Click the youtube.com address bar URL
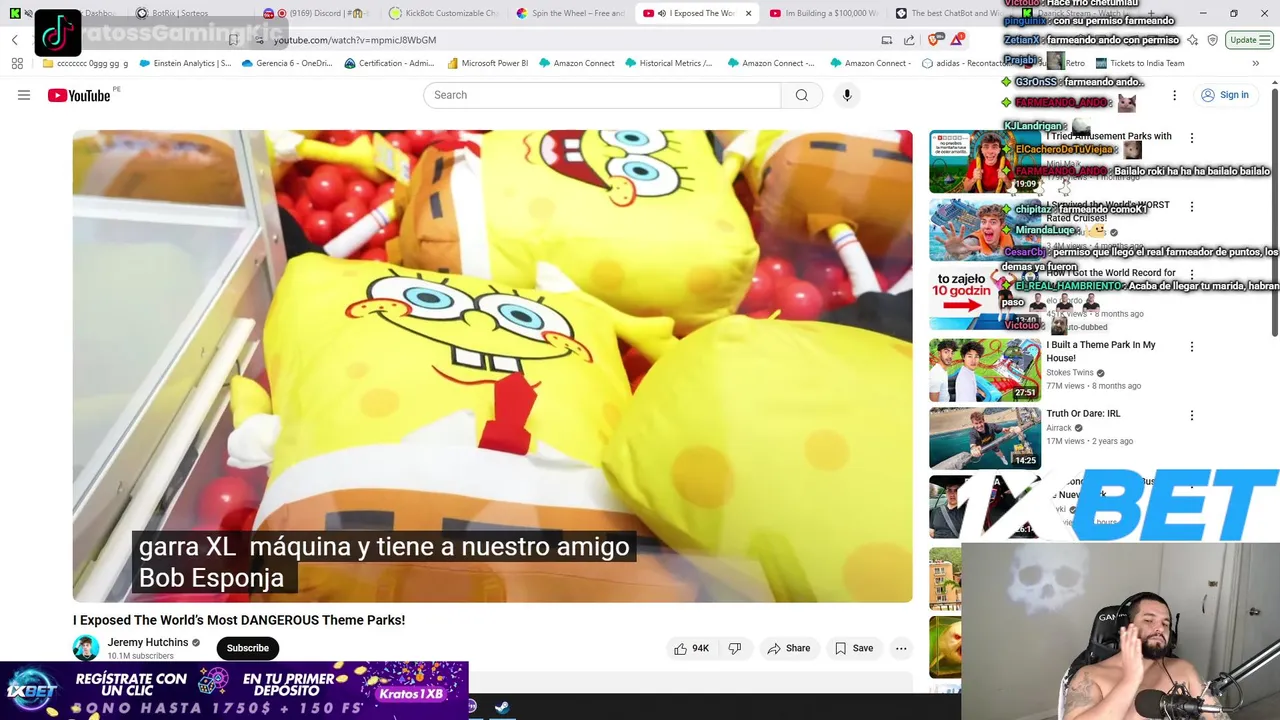The width and height of the screenshot is (1280, 720). point(355,40)
